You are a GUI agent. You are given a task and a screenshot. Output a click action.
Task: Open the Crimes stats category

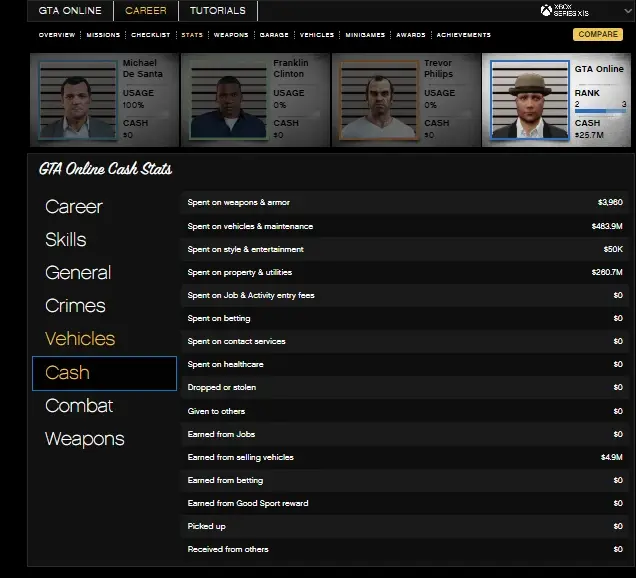coord(75,306)
